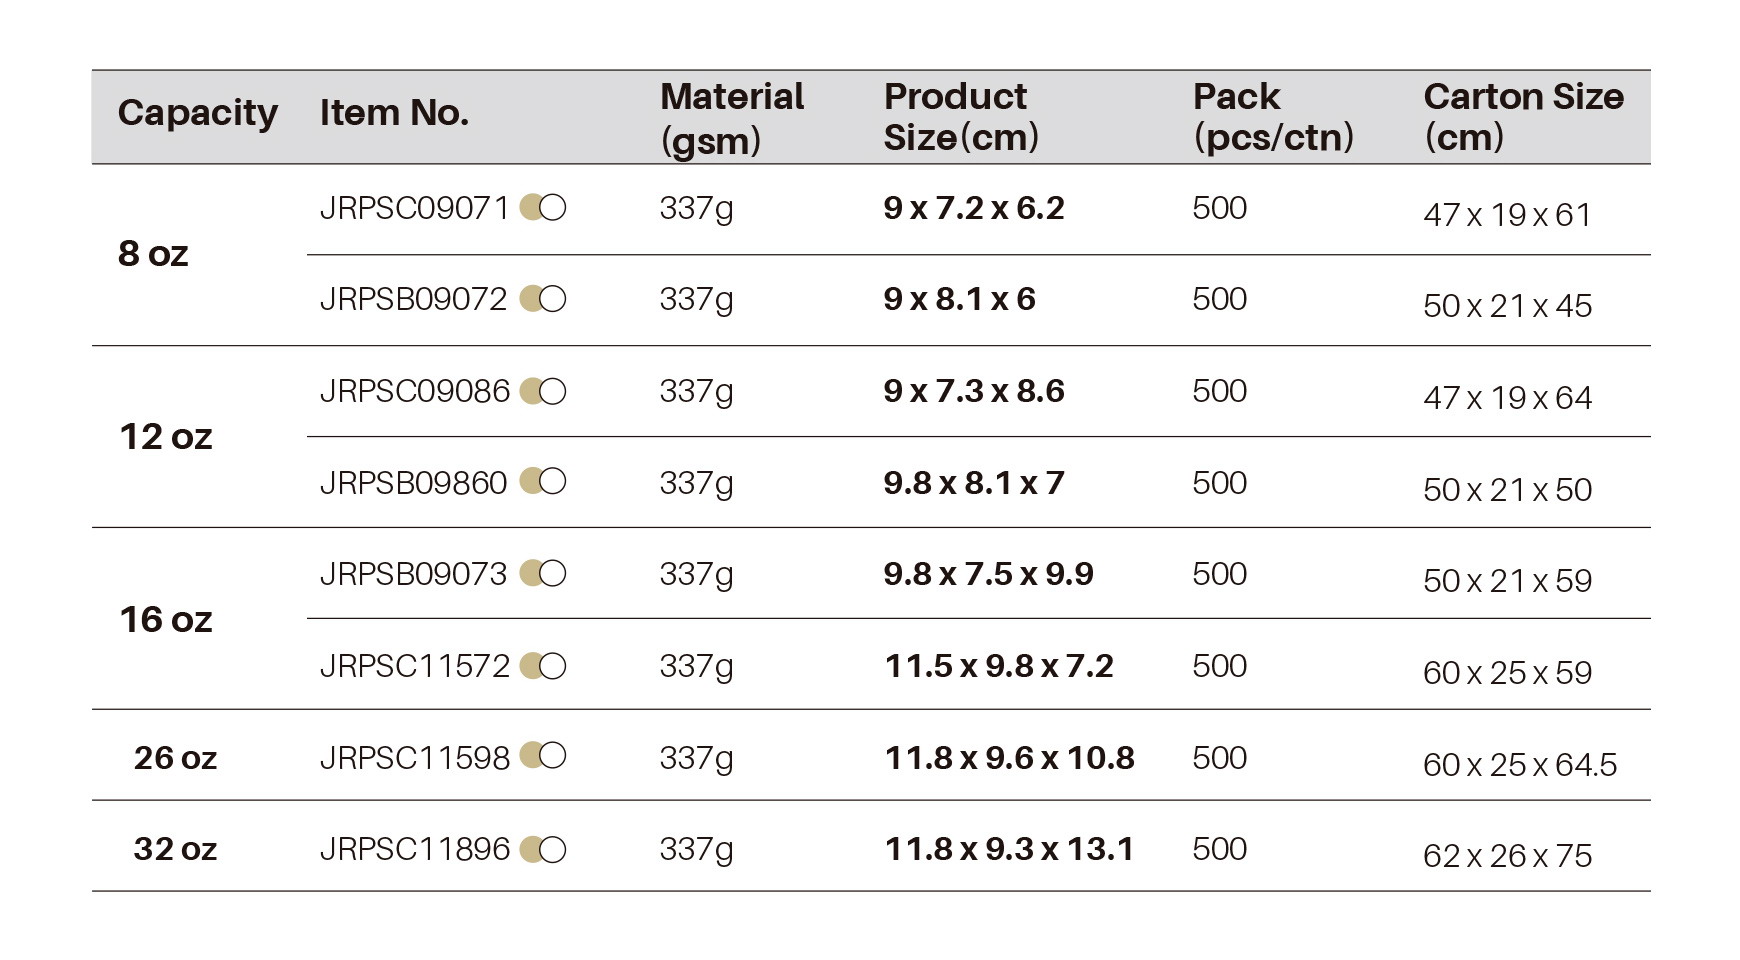Select the 8 oz capacity cell
1740x960 pixels.
[153, 254]
